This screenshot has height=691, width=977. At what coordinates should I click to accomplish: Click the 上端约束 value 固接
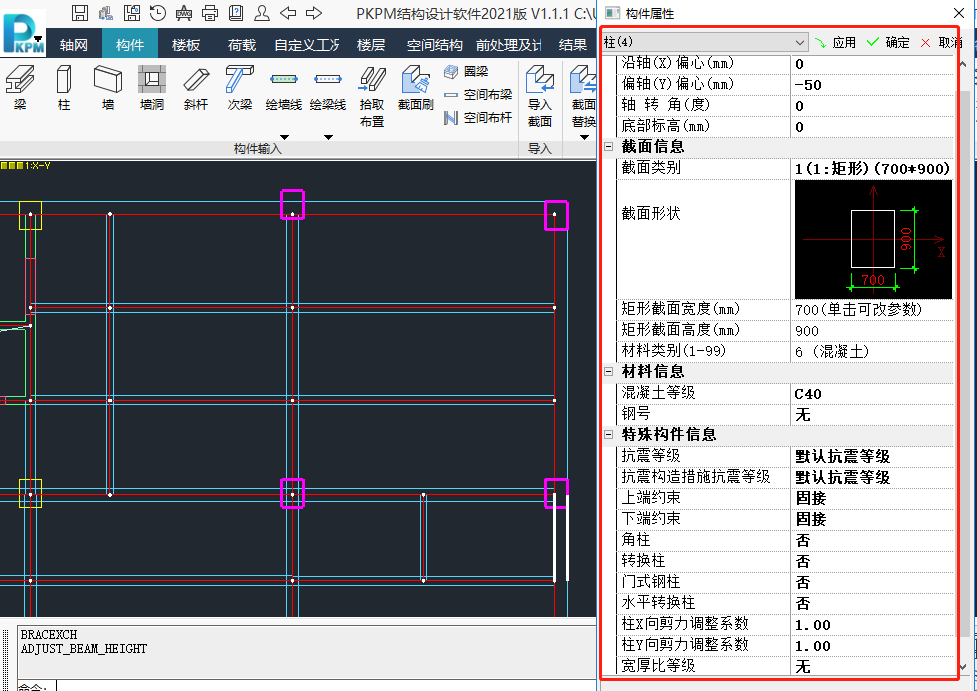(x=873, y=498)
